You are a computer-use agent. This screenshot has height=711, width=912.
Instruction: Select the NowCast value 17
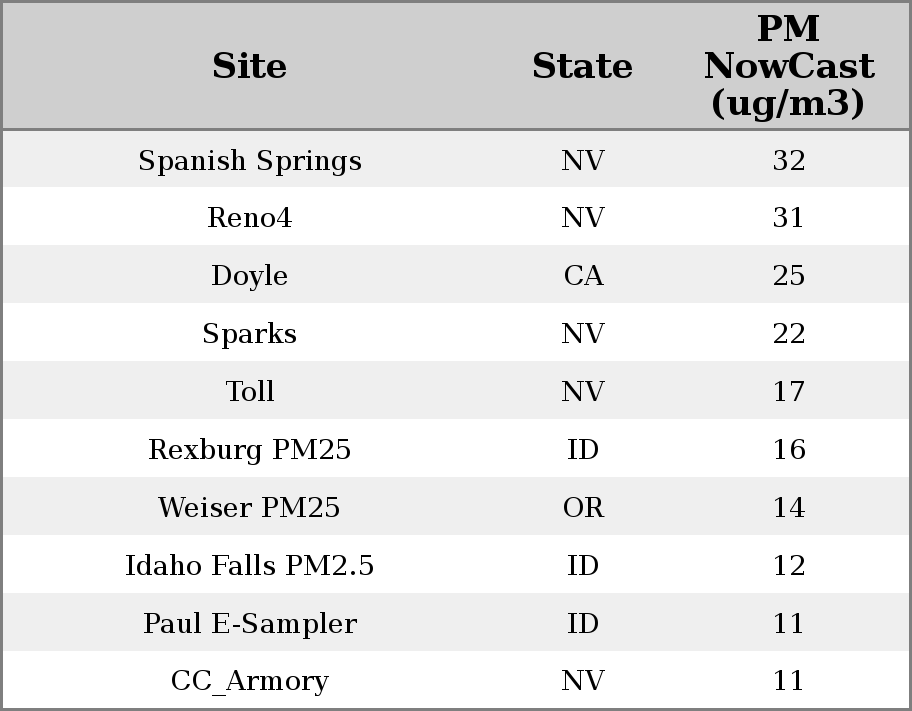pyautogui.click(x=788, y=392)
